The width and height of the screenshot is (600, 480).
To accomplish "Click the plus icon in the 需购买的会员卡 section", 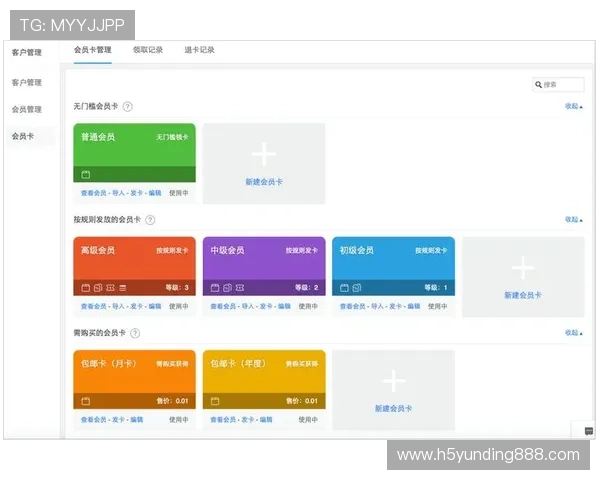I will click(x=394, y=381).
